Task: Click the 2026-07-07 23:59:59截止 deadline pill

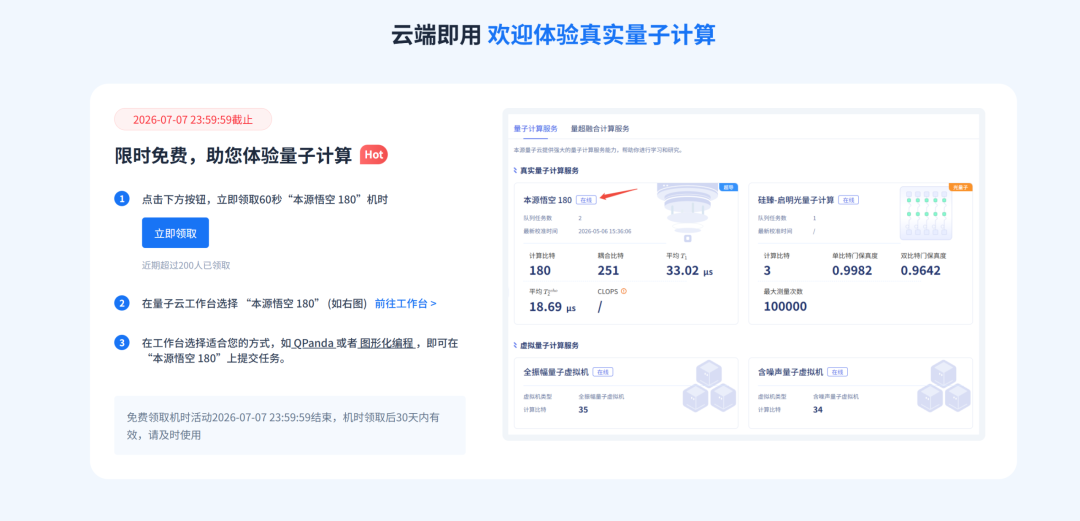Action: 193,119
